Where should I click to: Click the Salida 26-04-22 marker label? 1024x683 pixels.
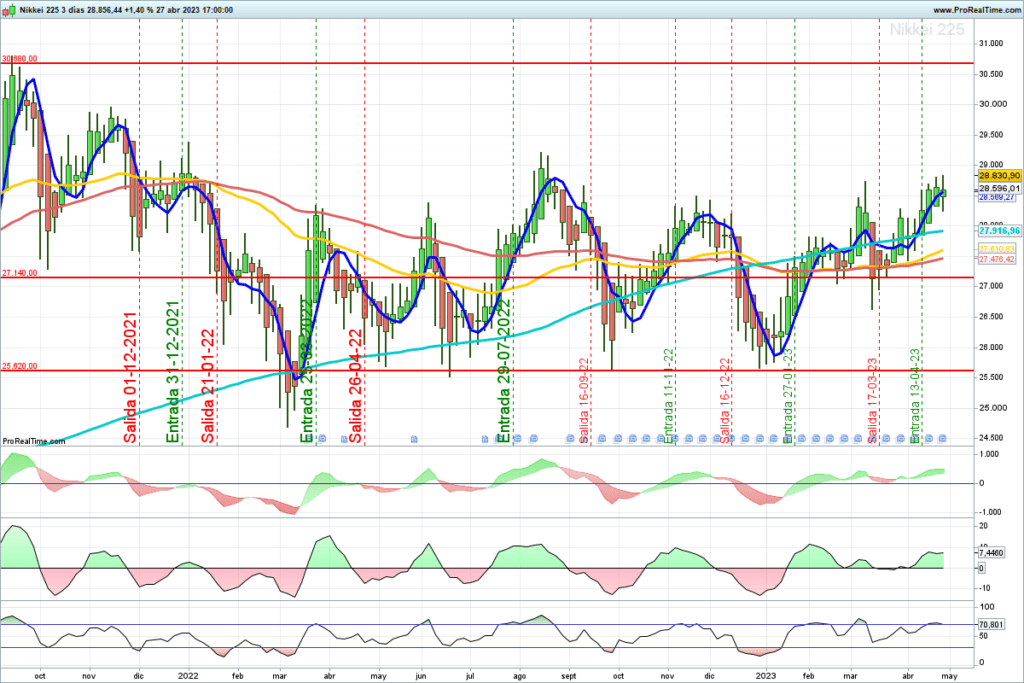pyautogui.click(x=355, y=386)
